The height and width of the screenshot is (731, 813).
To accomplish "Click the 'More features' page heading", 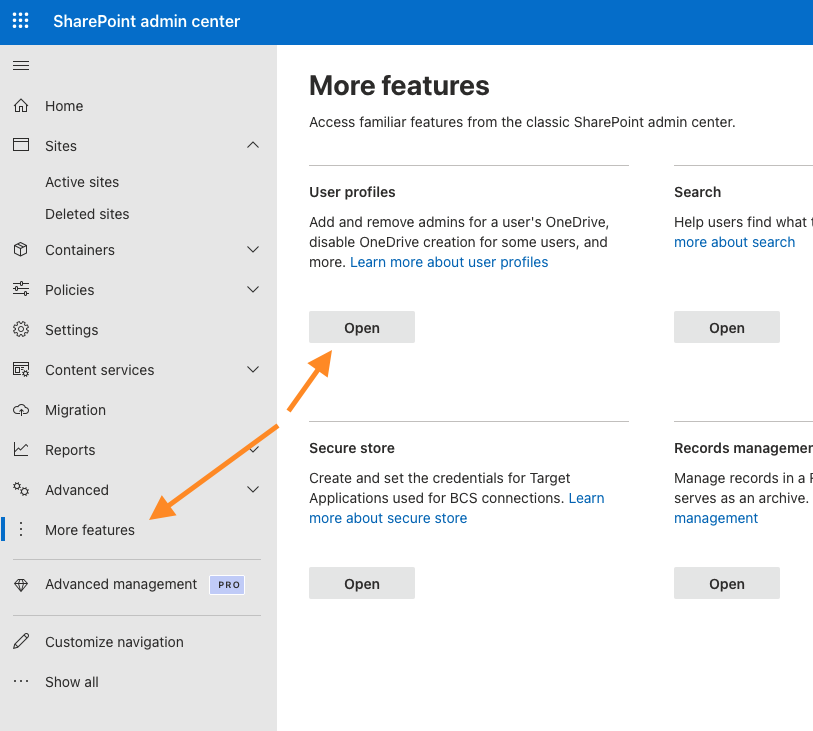I will [399, 86].
